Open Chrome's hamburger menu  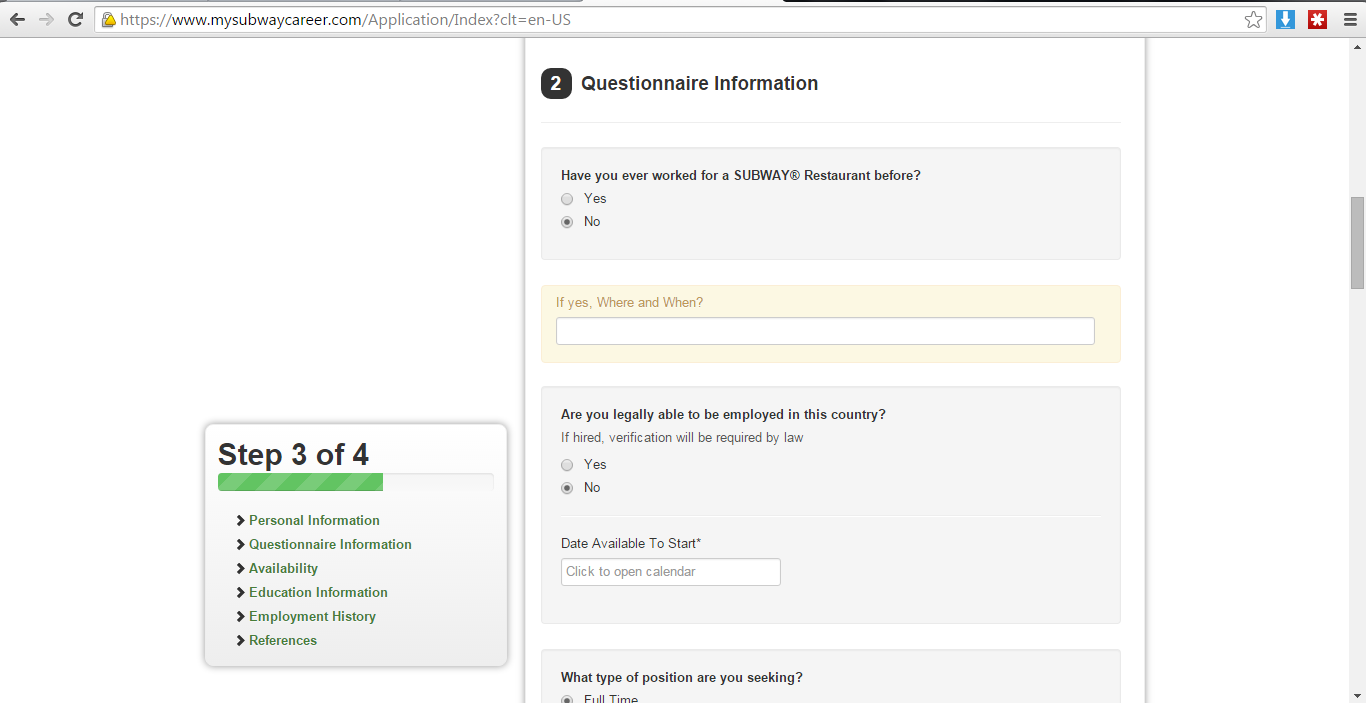(1350, 18)
